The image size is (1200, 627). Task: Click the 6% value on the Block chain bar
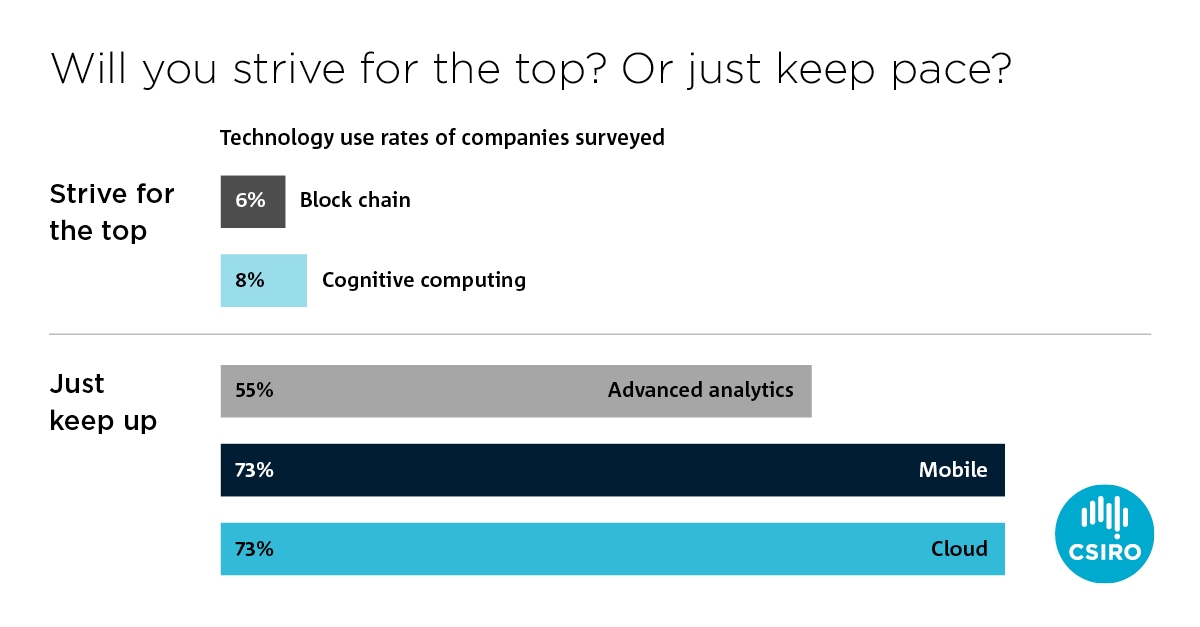point(250,201)
